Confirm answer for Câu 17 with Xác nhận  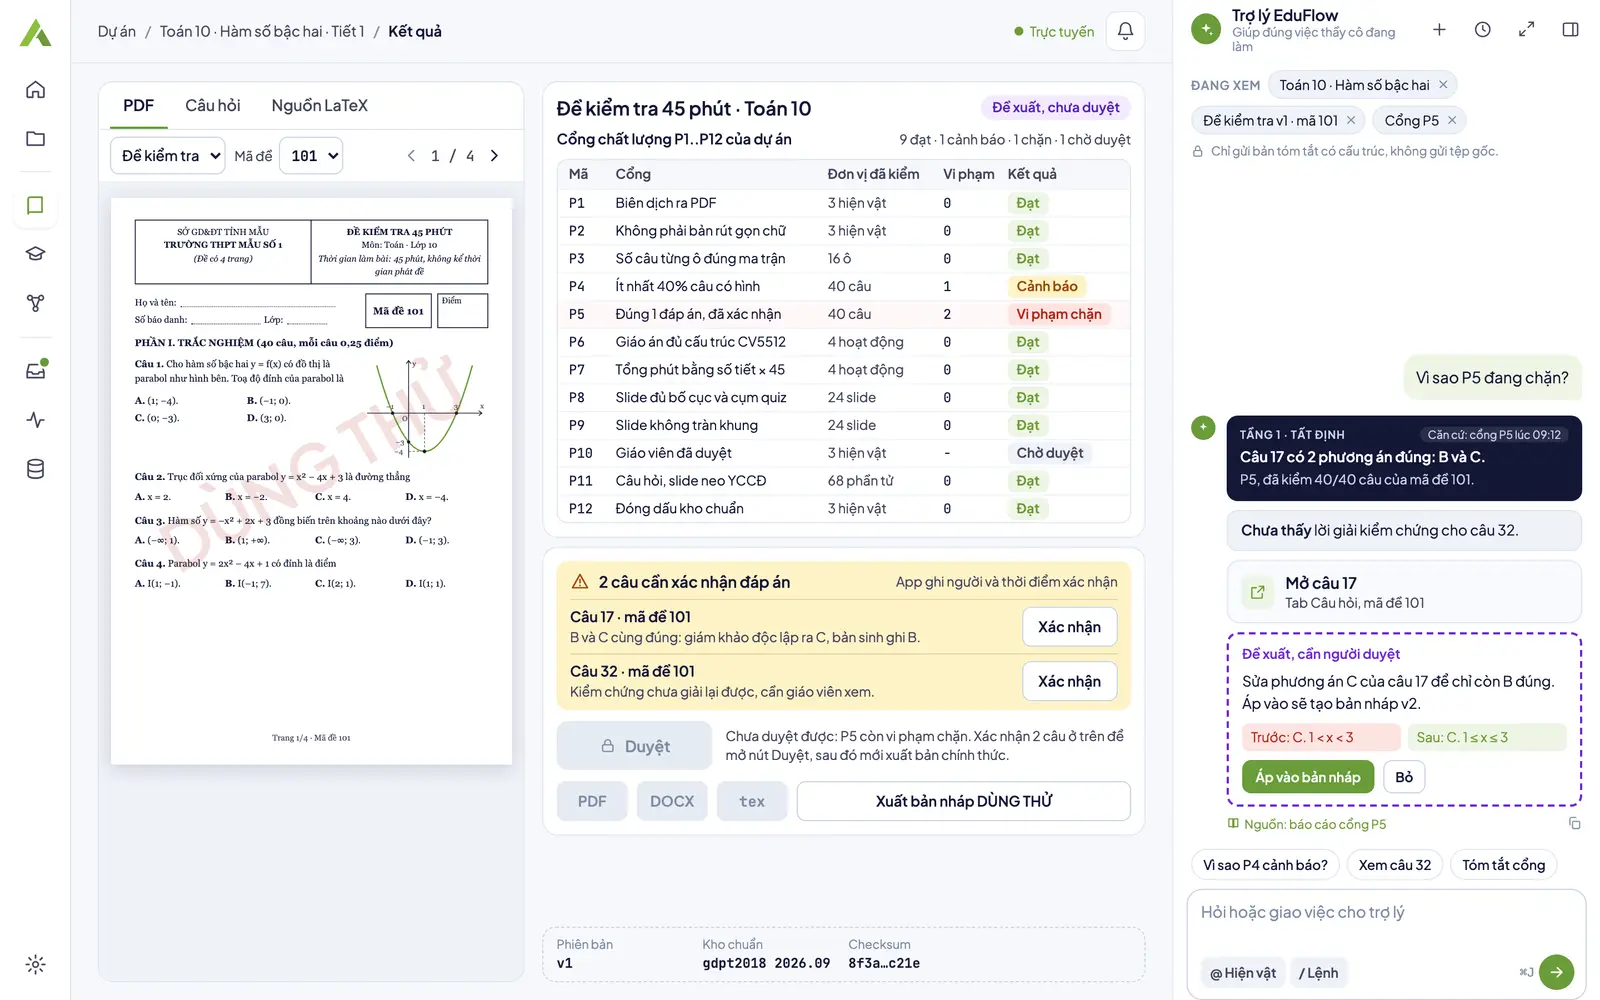click(x=1069, y=627)
